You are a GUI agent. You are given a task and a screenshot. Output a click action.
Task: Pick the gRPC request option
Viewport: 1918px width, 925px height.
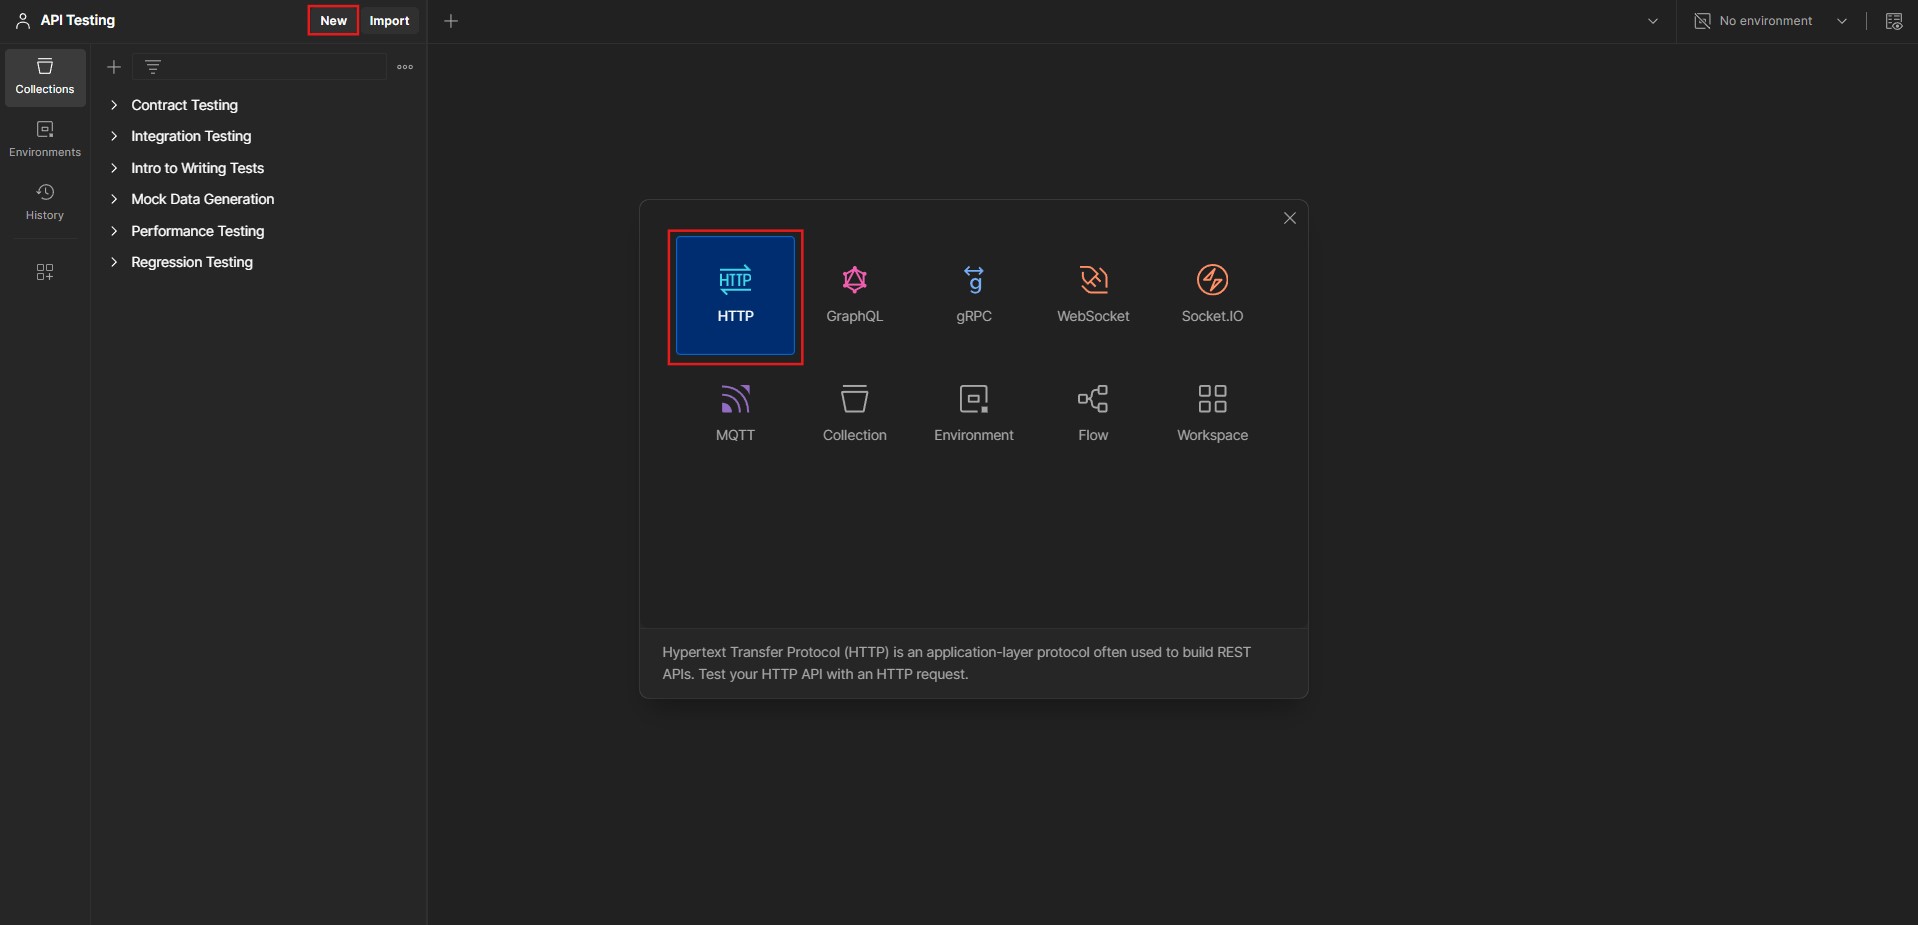(x=973, y=296)
